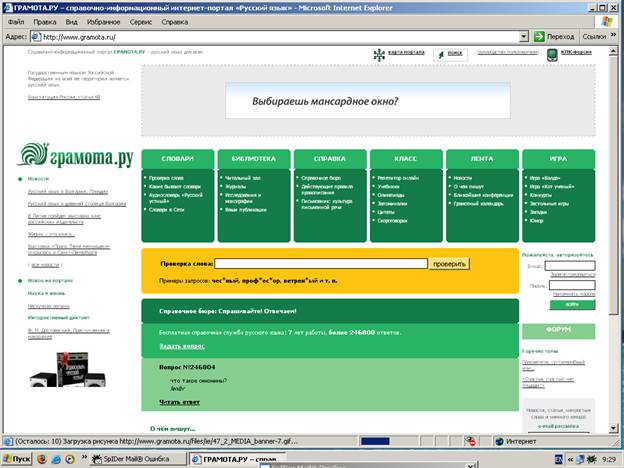Screen dimensions: 624x468
Task: Open Firefox from the quick launch bar
Action: pyautogui.click(x=42, y=459)
